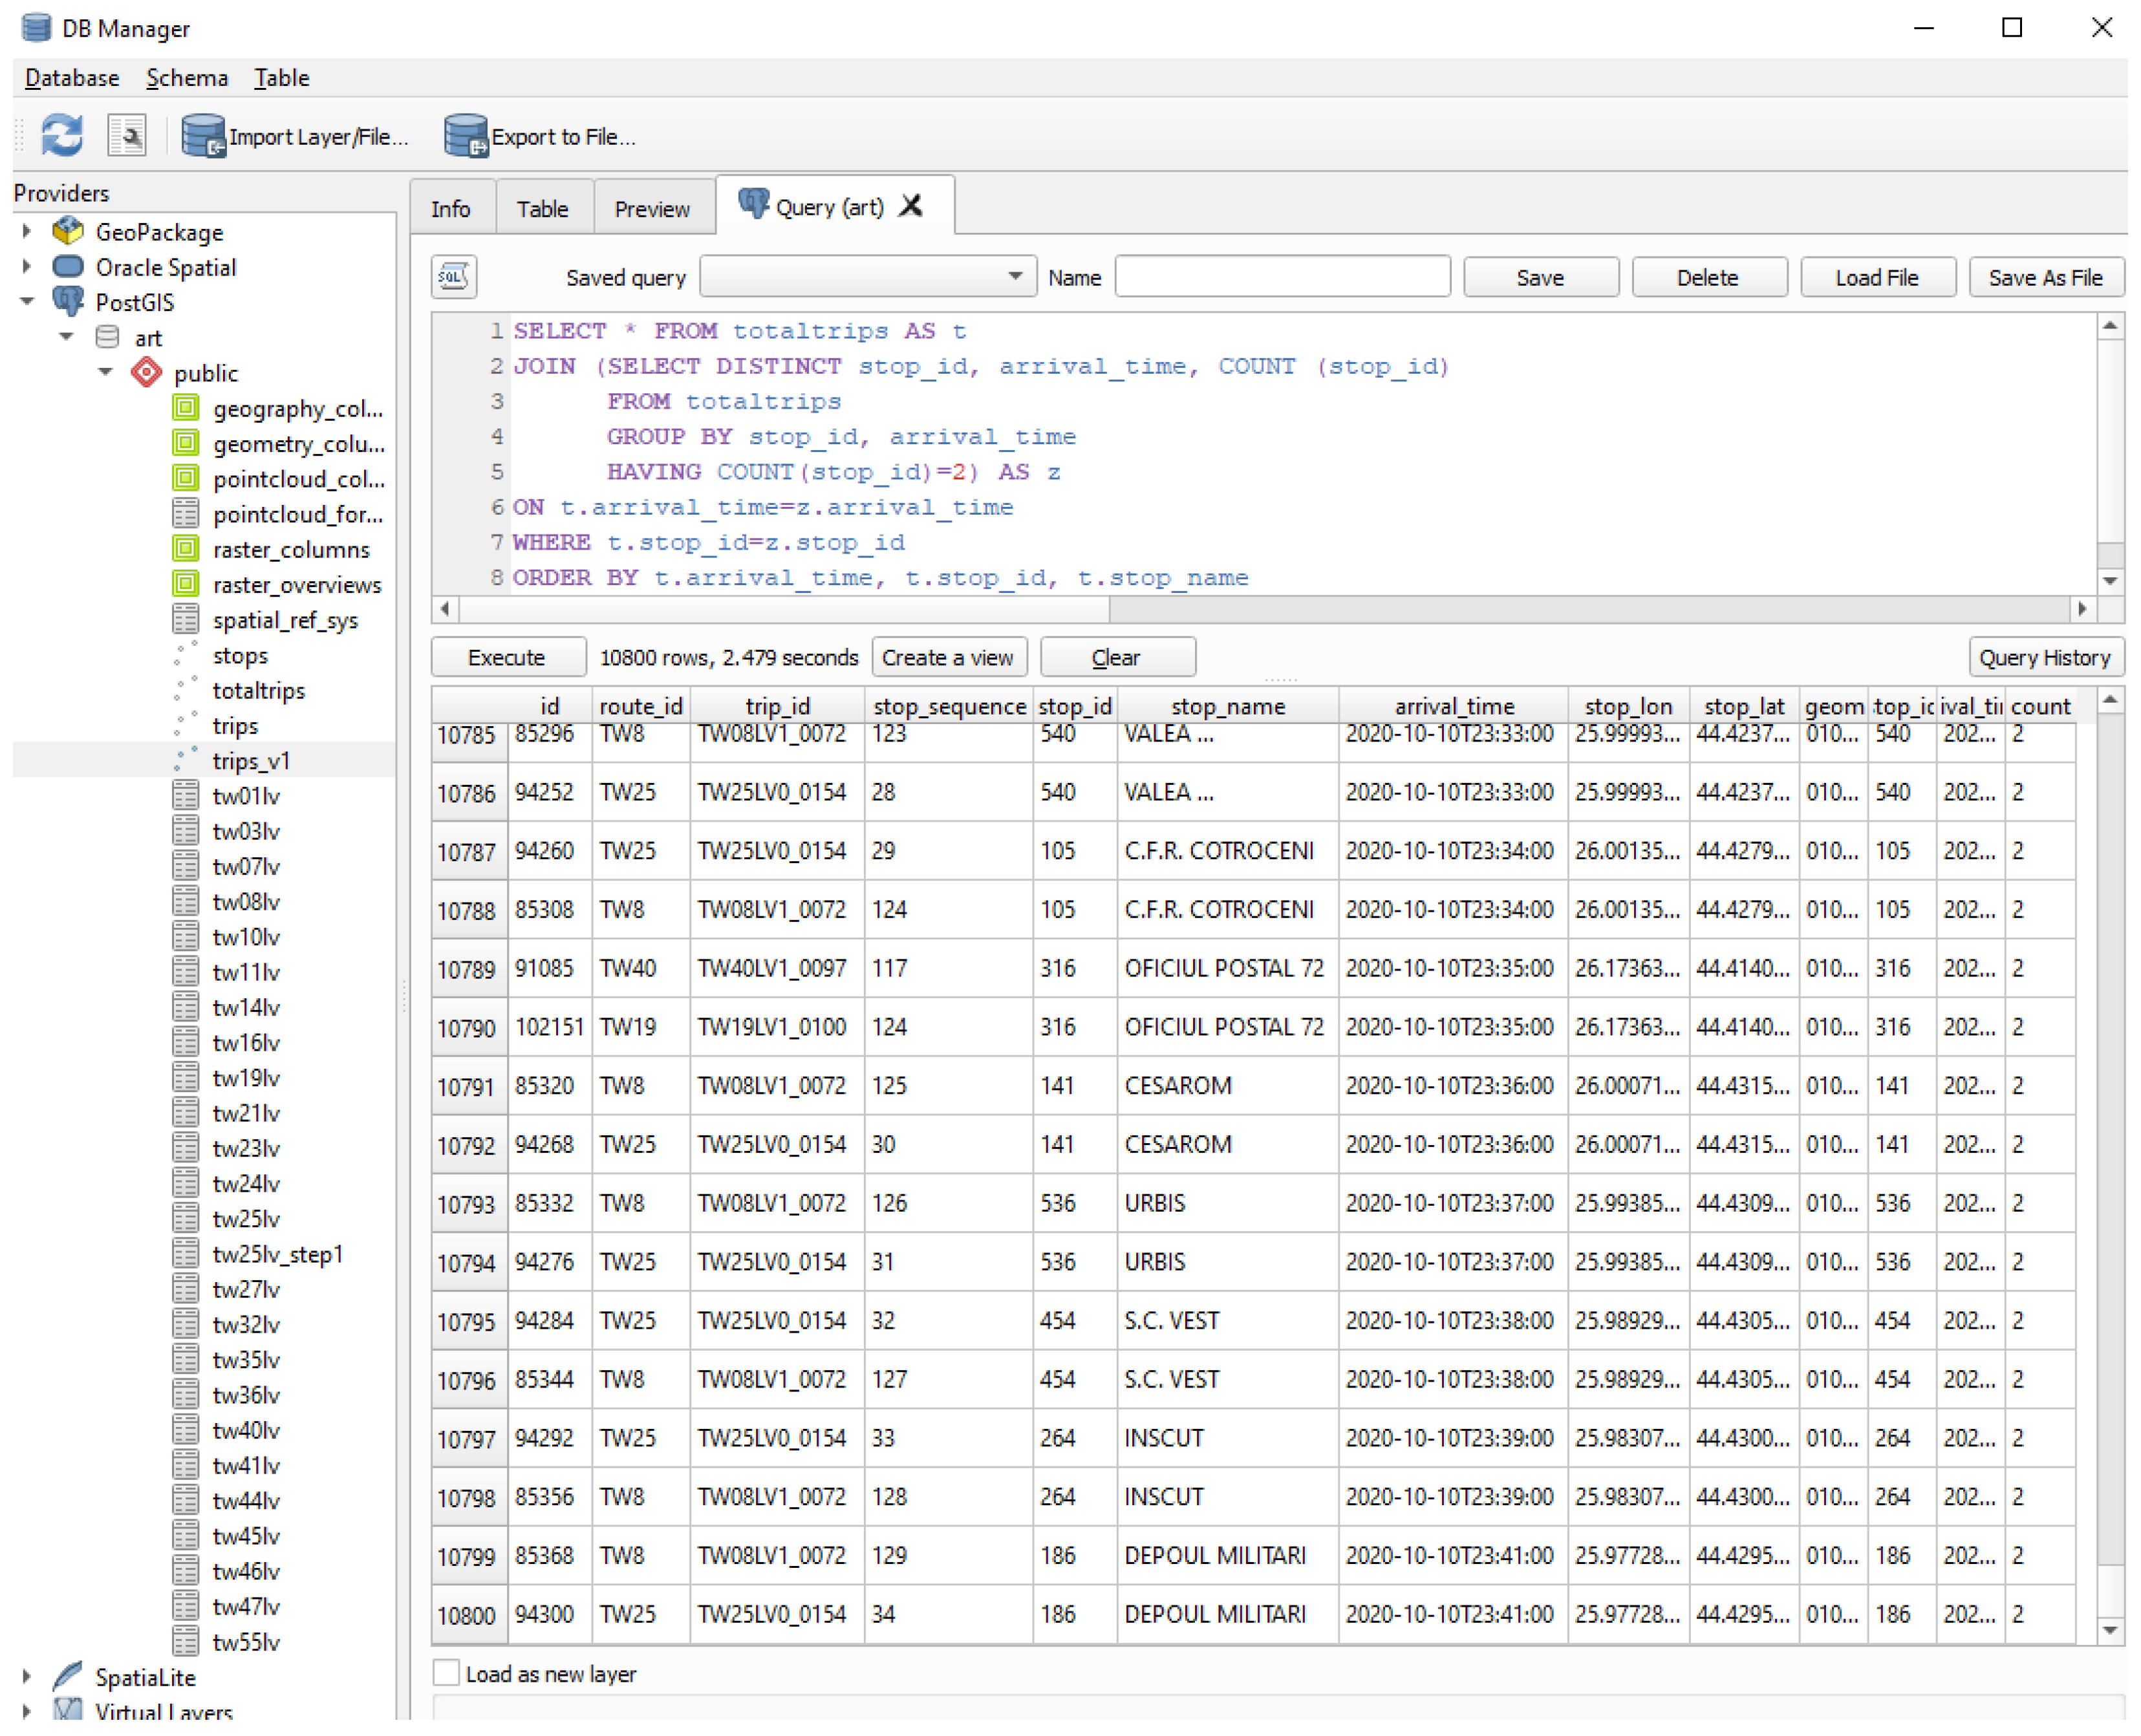Screen dimensions: 2141x1736
Task: Click the Export to File icon
Action: (x=466, y=136)
